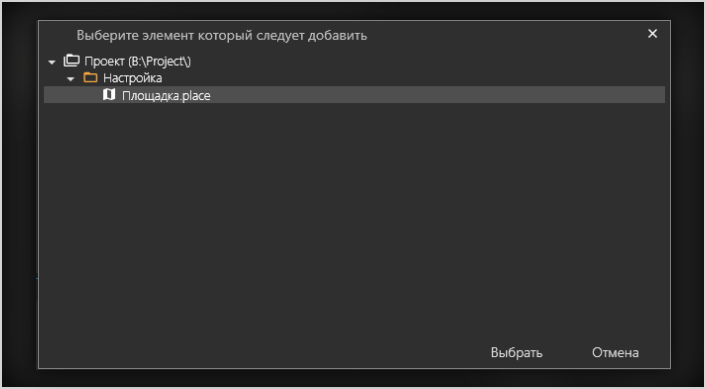Pick the .place file map glyph
706x389 pixels.
[109, 95]
